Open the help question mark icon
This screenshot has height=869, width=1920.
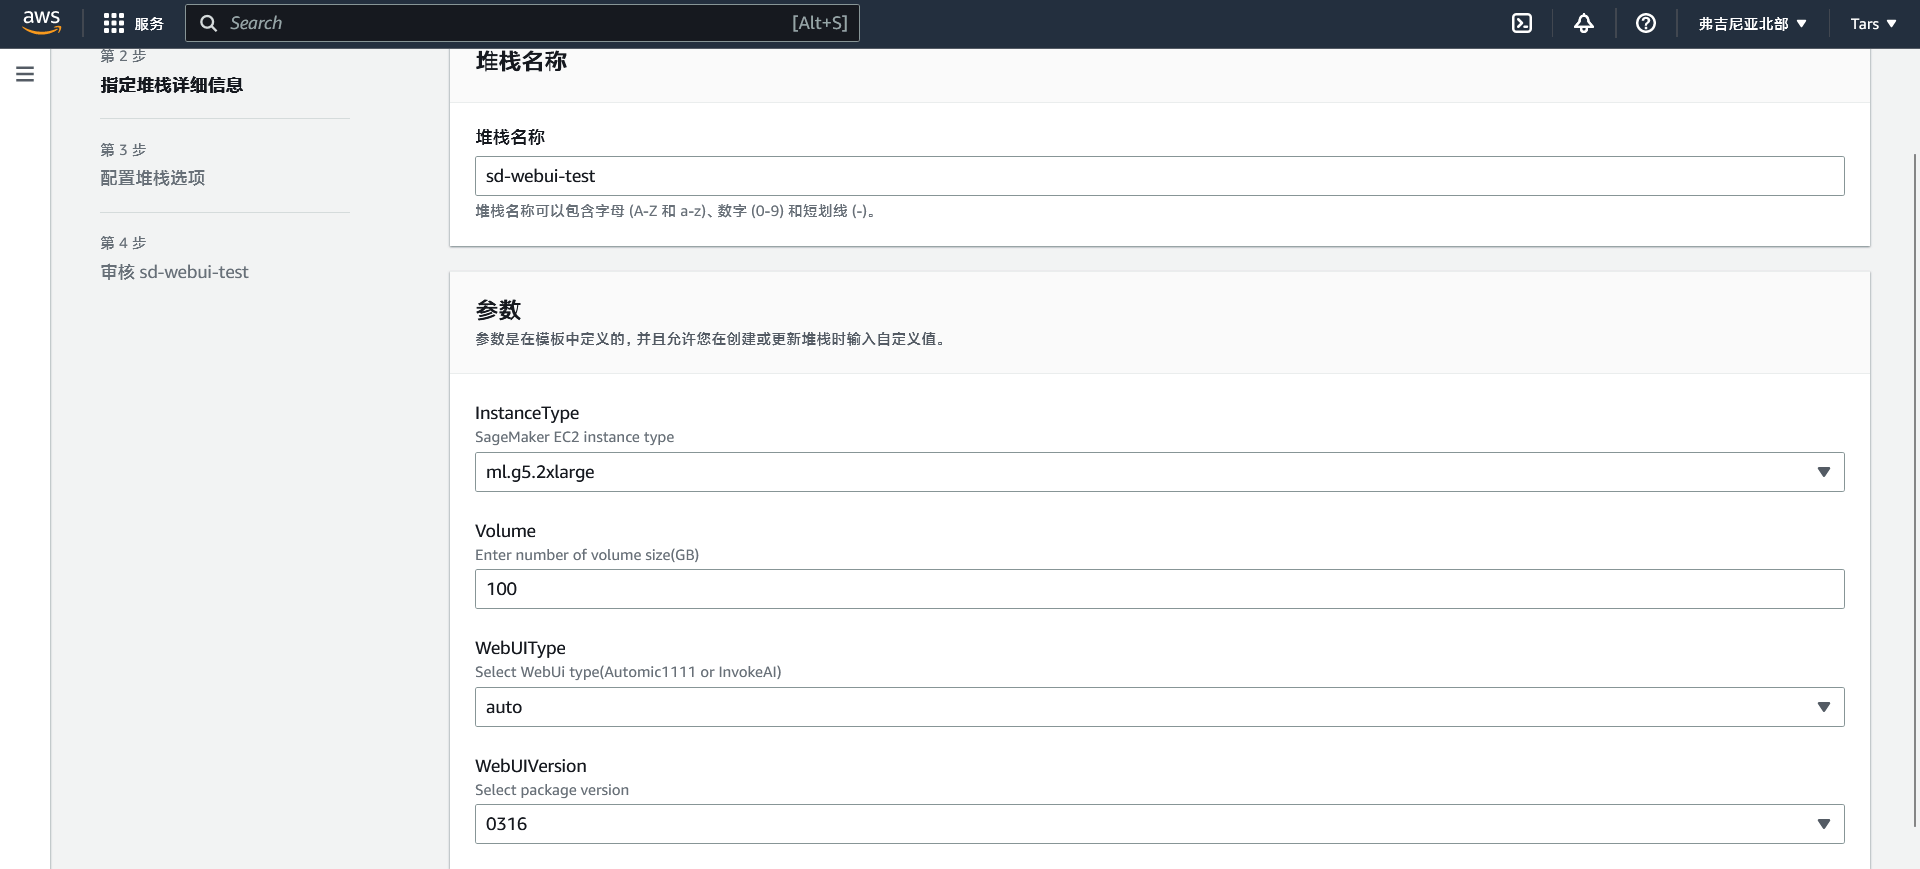tap(1645, 23)
